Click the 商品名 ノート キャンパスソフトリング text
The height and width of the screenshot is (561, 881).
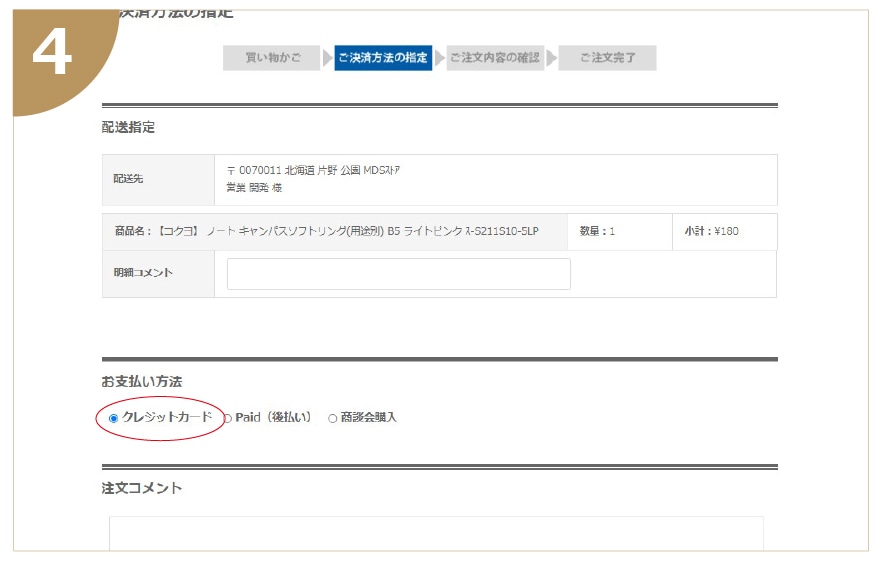point(326,231)
